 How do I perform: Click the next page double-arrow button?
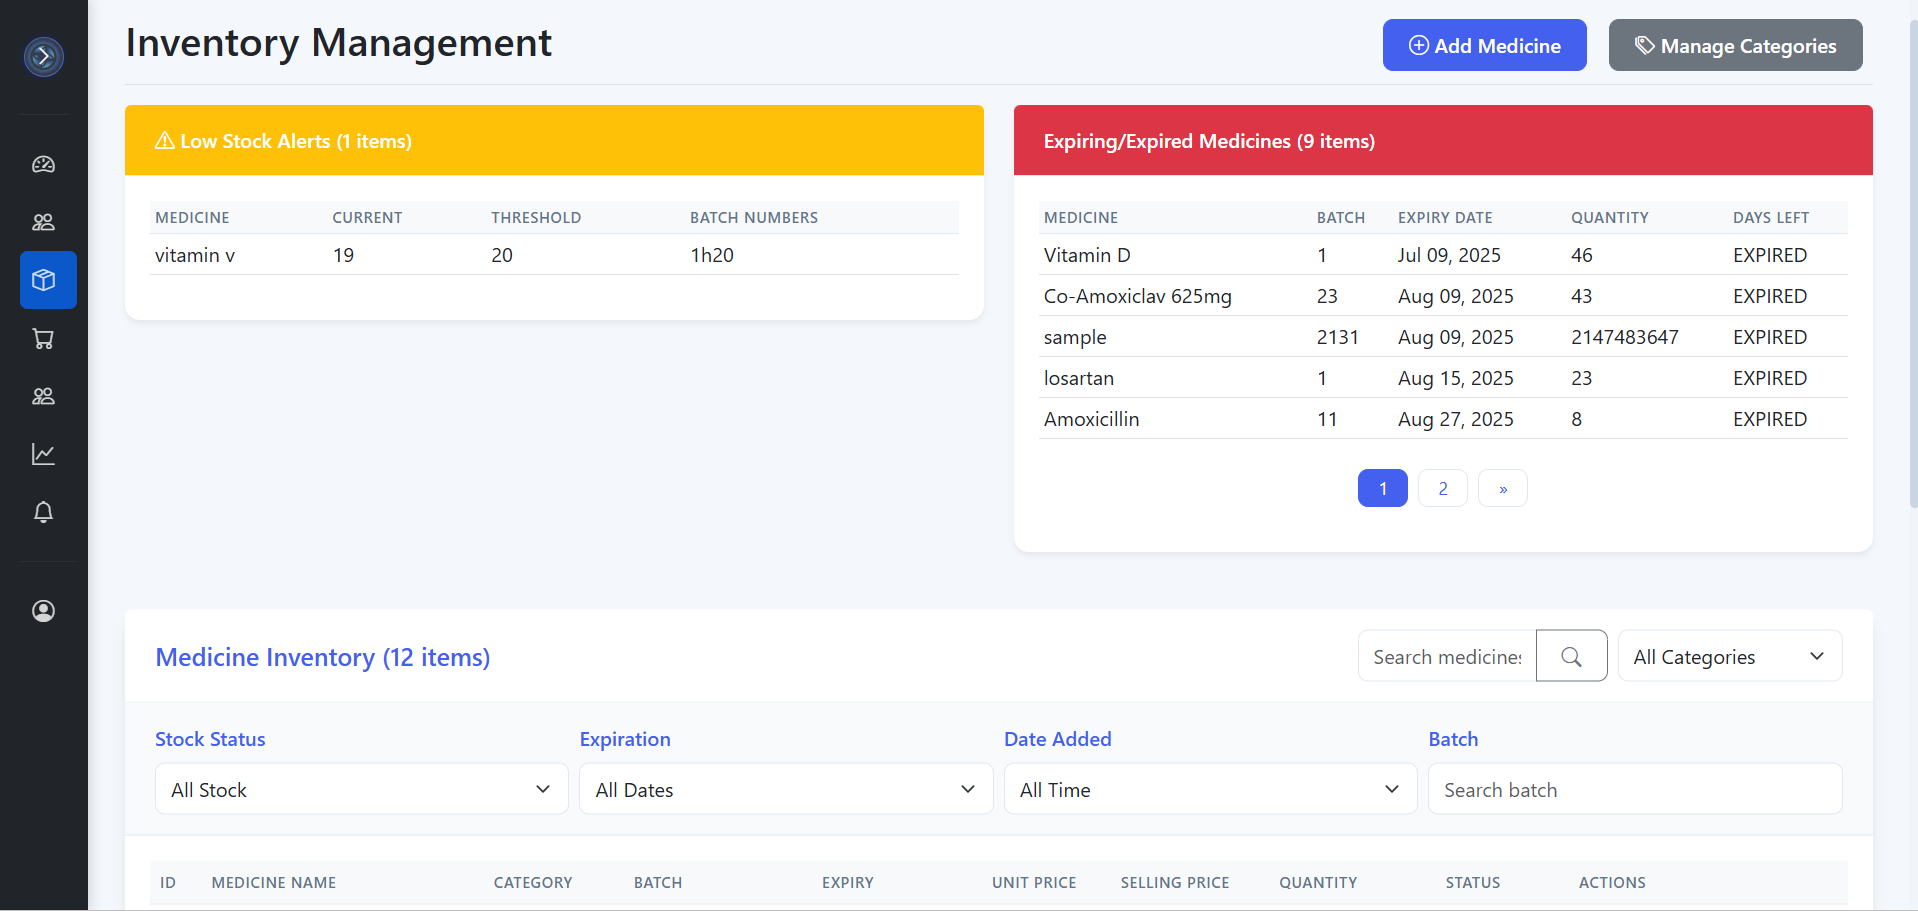point(1502,488)
